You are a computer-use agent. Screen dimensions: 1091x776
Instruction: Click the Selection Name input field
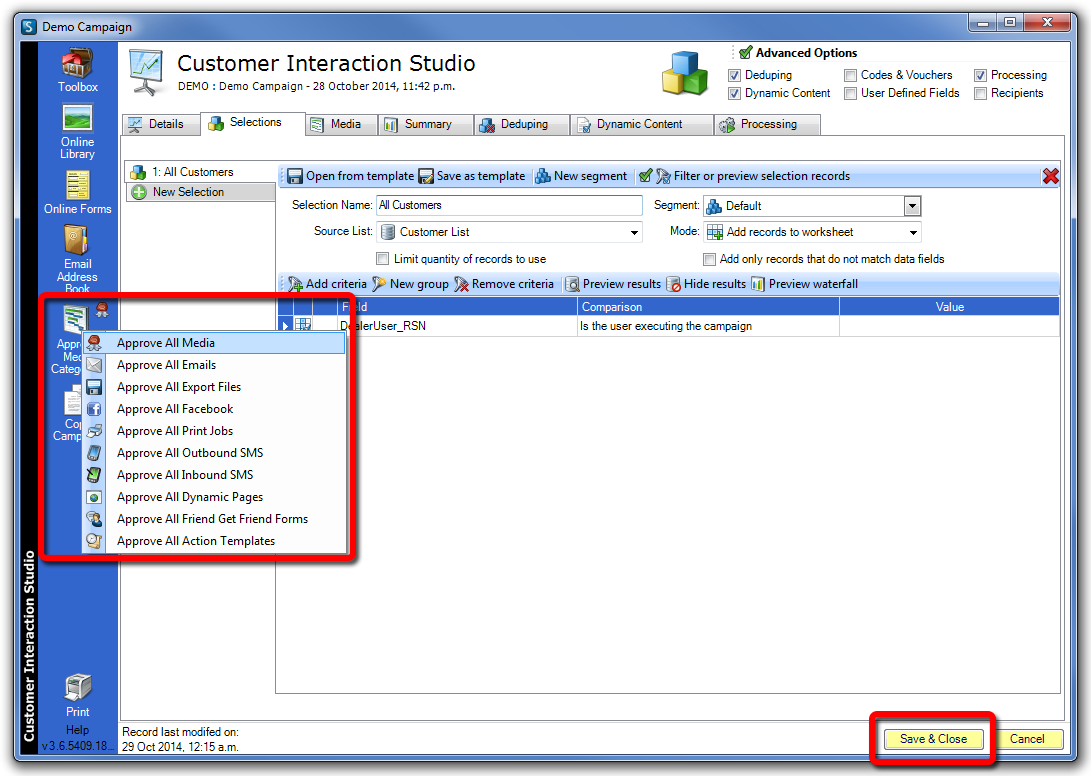click(509, 205)
